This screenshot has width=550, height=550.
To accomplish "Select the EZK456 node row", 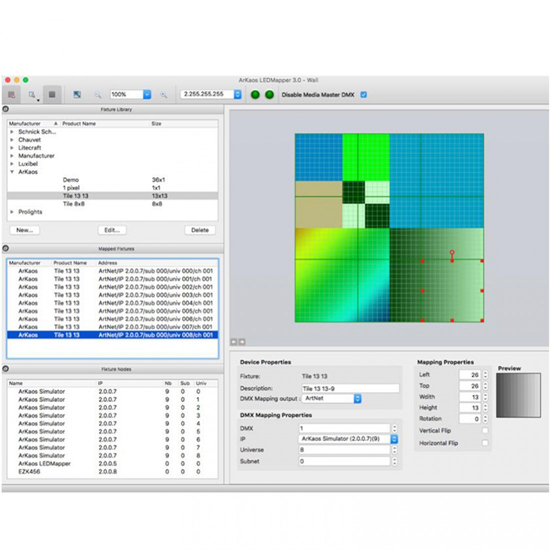I will 112,471.
